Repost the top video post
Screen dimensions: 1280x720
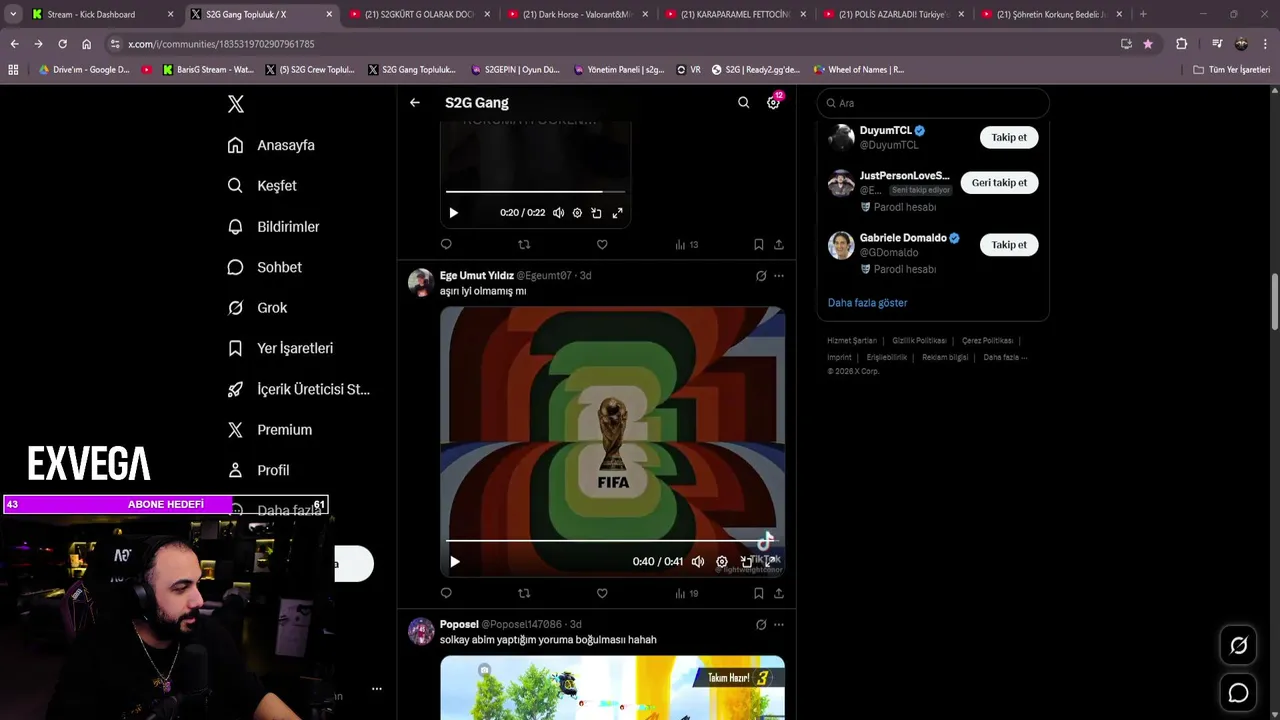coord(524,244)
